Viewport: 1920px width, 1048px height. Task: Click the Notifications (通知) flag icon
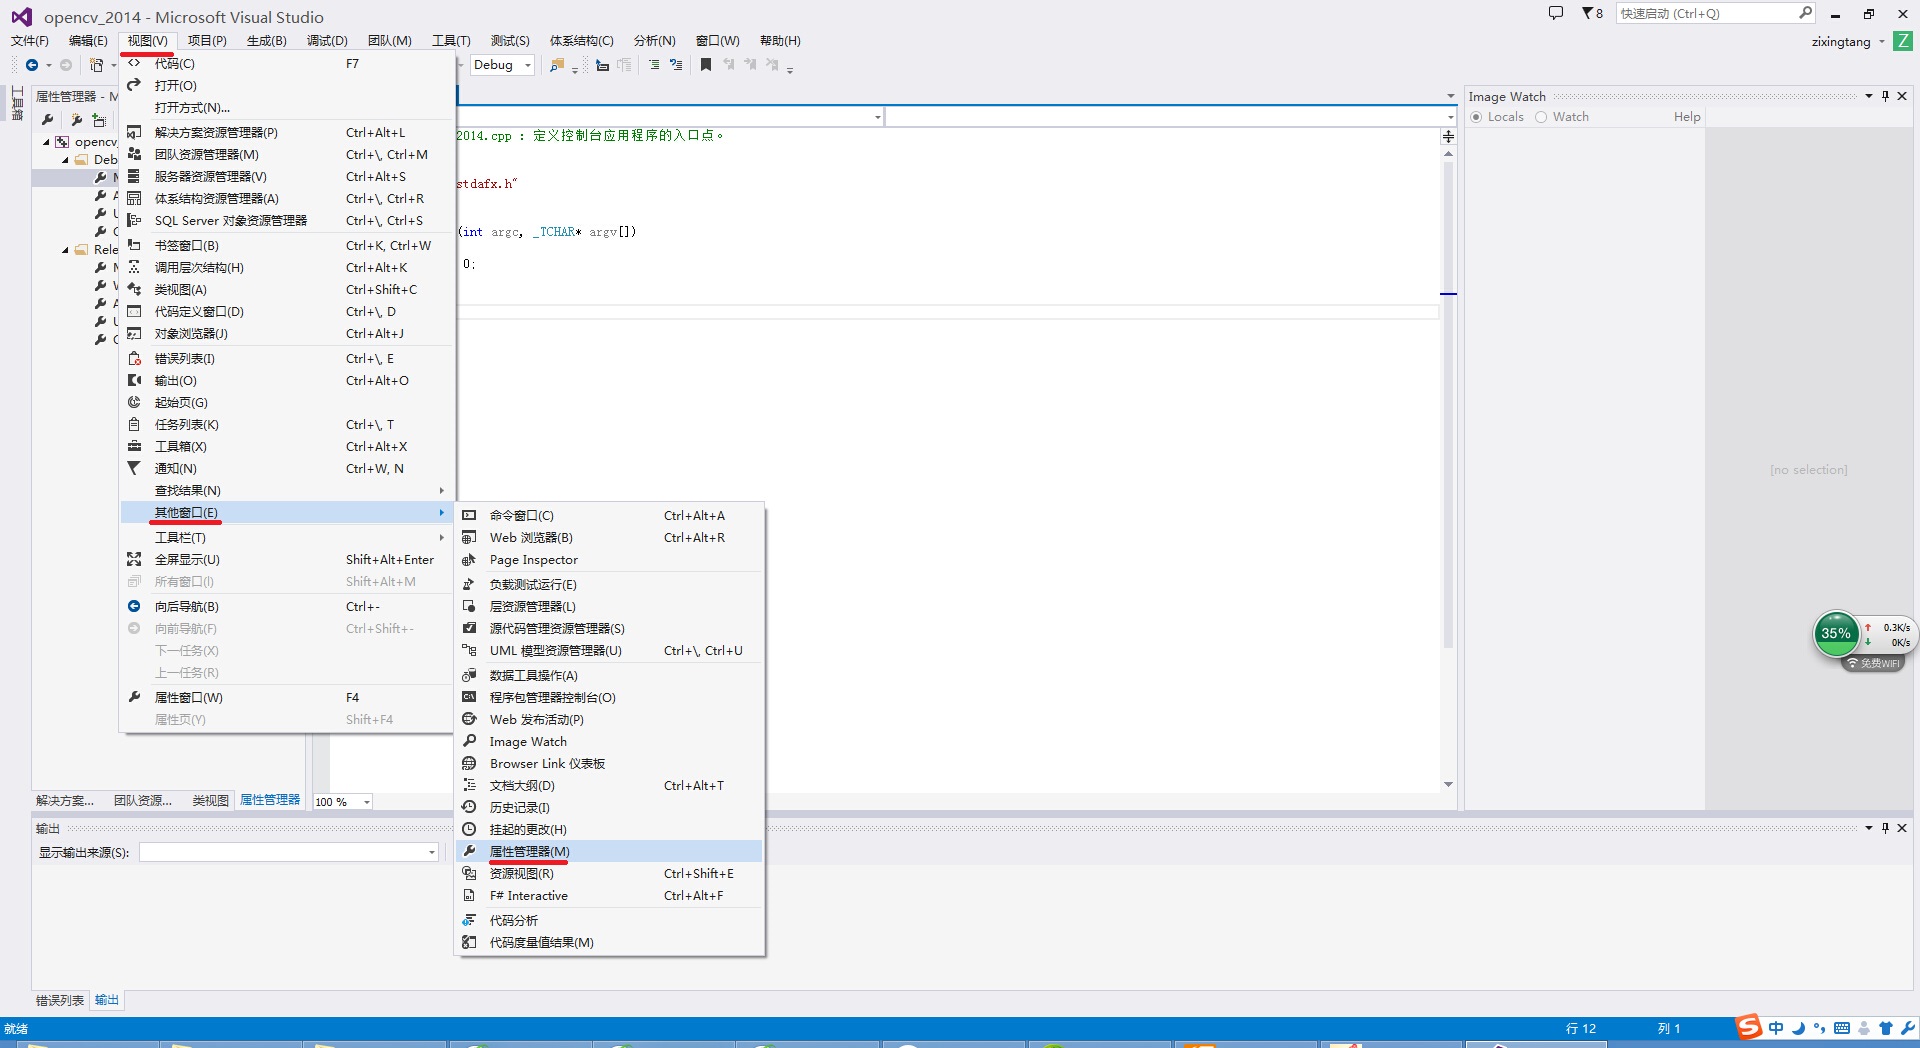pos(134,468)
